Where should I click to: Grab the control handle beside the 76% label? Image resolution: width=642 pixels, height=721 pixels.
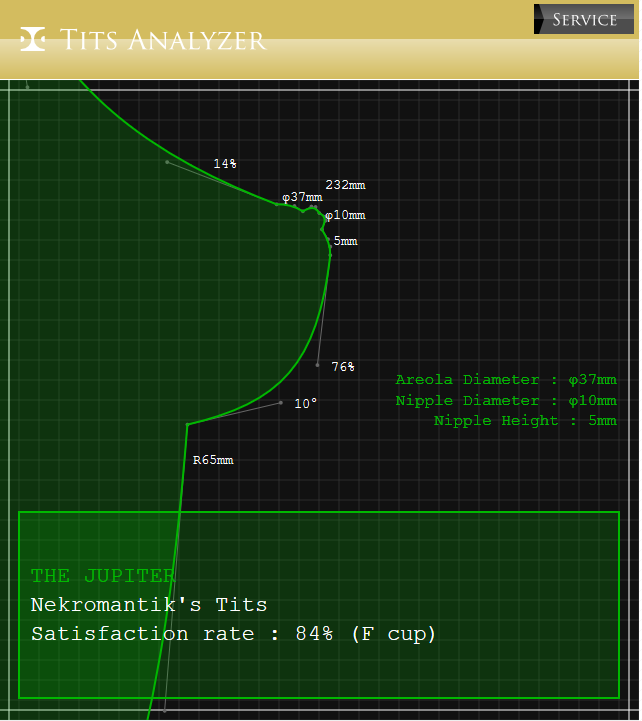[318, 366]
